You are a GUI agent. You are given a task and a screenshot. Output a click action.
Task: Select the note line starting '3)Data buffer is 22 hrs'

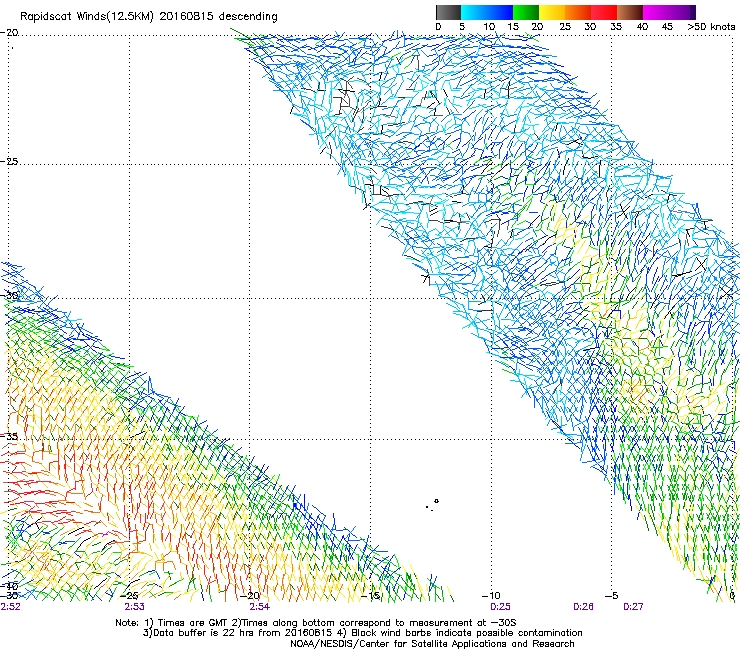pos(362,633)
